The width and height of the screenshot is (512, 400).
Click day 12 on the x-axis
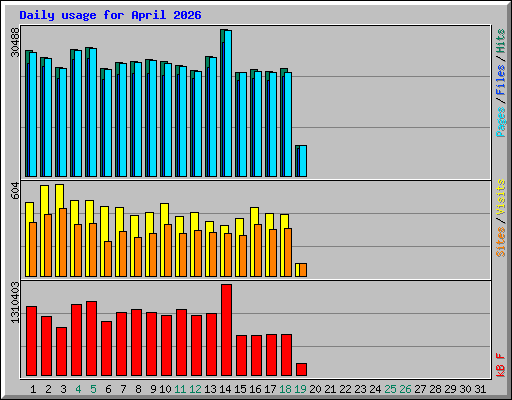[195, 389]
